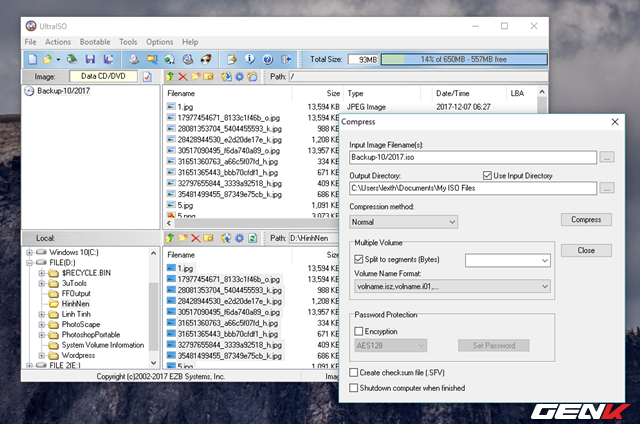The width and height of the screenshot is (640, 424).
Task: Click the New folder icon in image pane toolbar
Action: pyautogui.click(x=196, y=76)
